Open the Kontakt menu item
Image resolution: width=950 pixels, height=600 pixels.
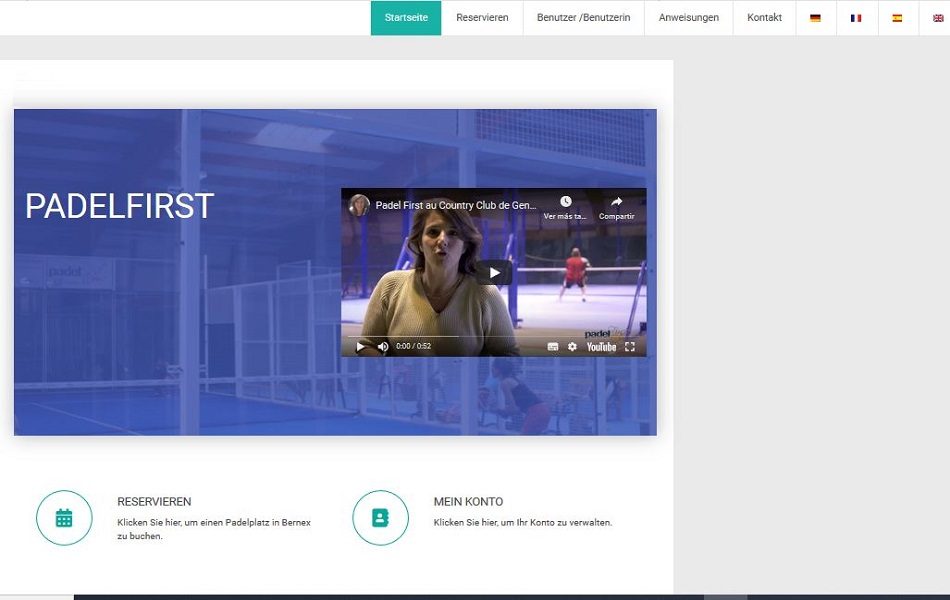click(x=765, y=18)
